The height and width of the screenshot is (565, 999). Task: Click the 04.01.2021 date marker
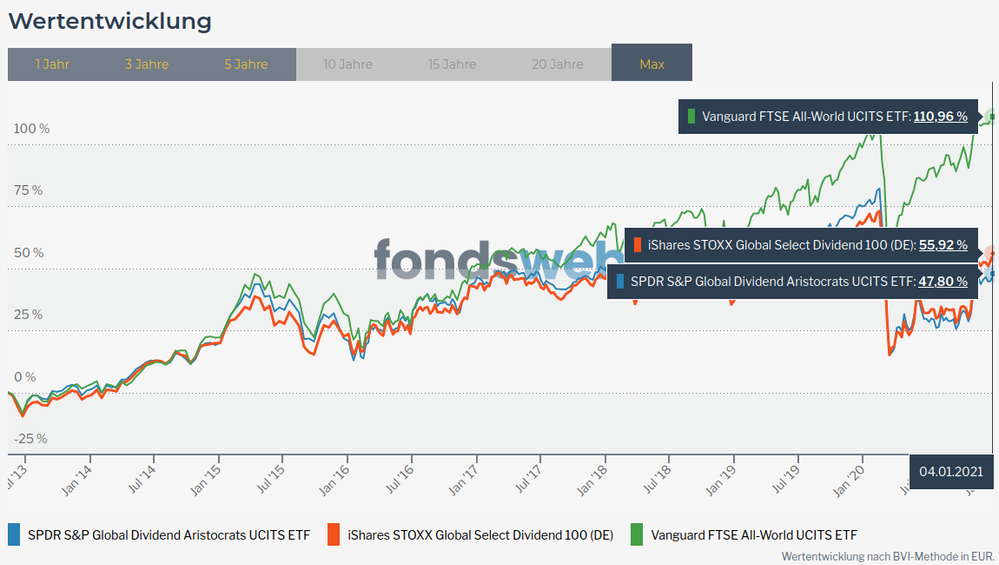coord(952,471)
